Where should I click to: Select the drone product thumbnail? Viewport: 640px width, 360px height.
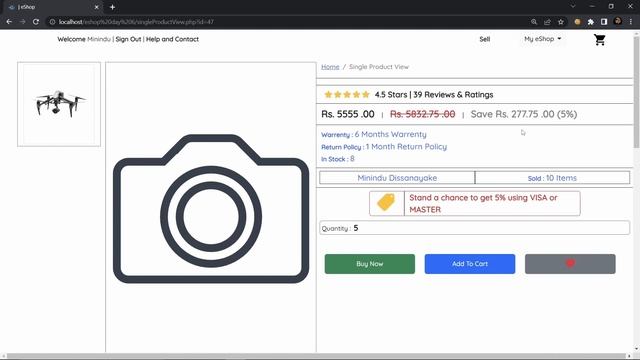pos(59,104)
